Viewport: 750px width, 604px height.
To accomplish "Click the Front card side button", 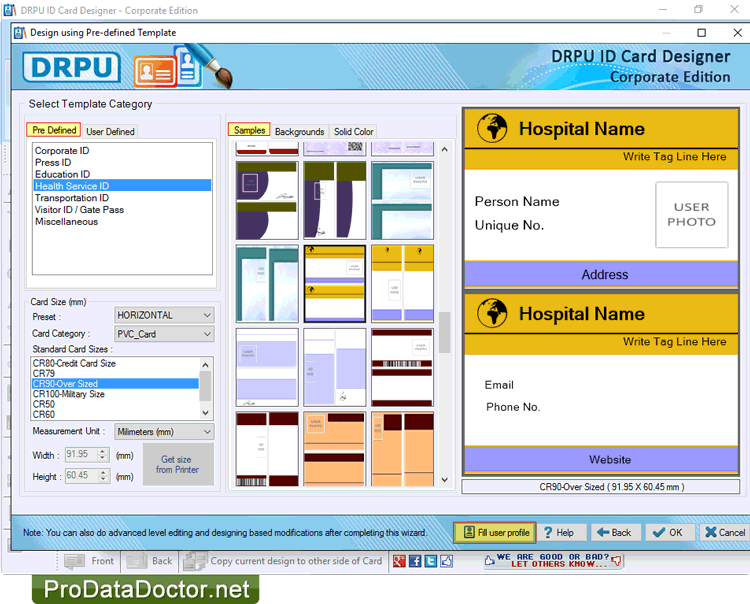I will (x=89, y=561).
